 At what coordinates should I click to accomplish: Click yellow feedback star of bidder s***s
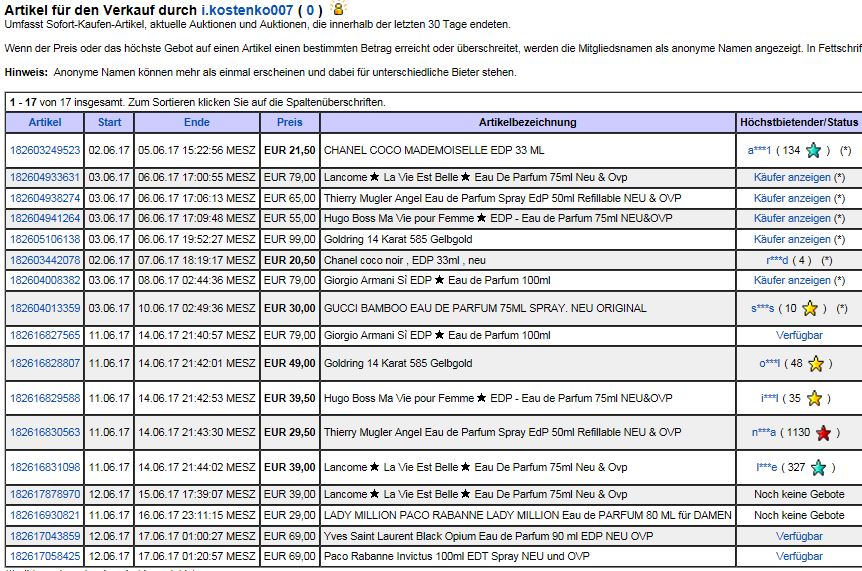pos(810,308)
